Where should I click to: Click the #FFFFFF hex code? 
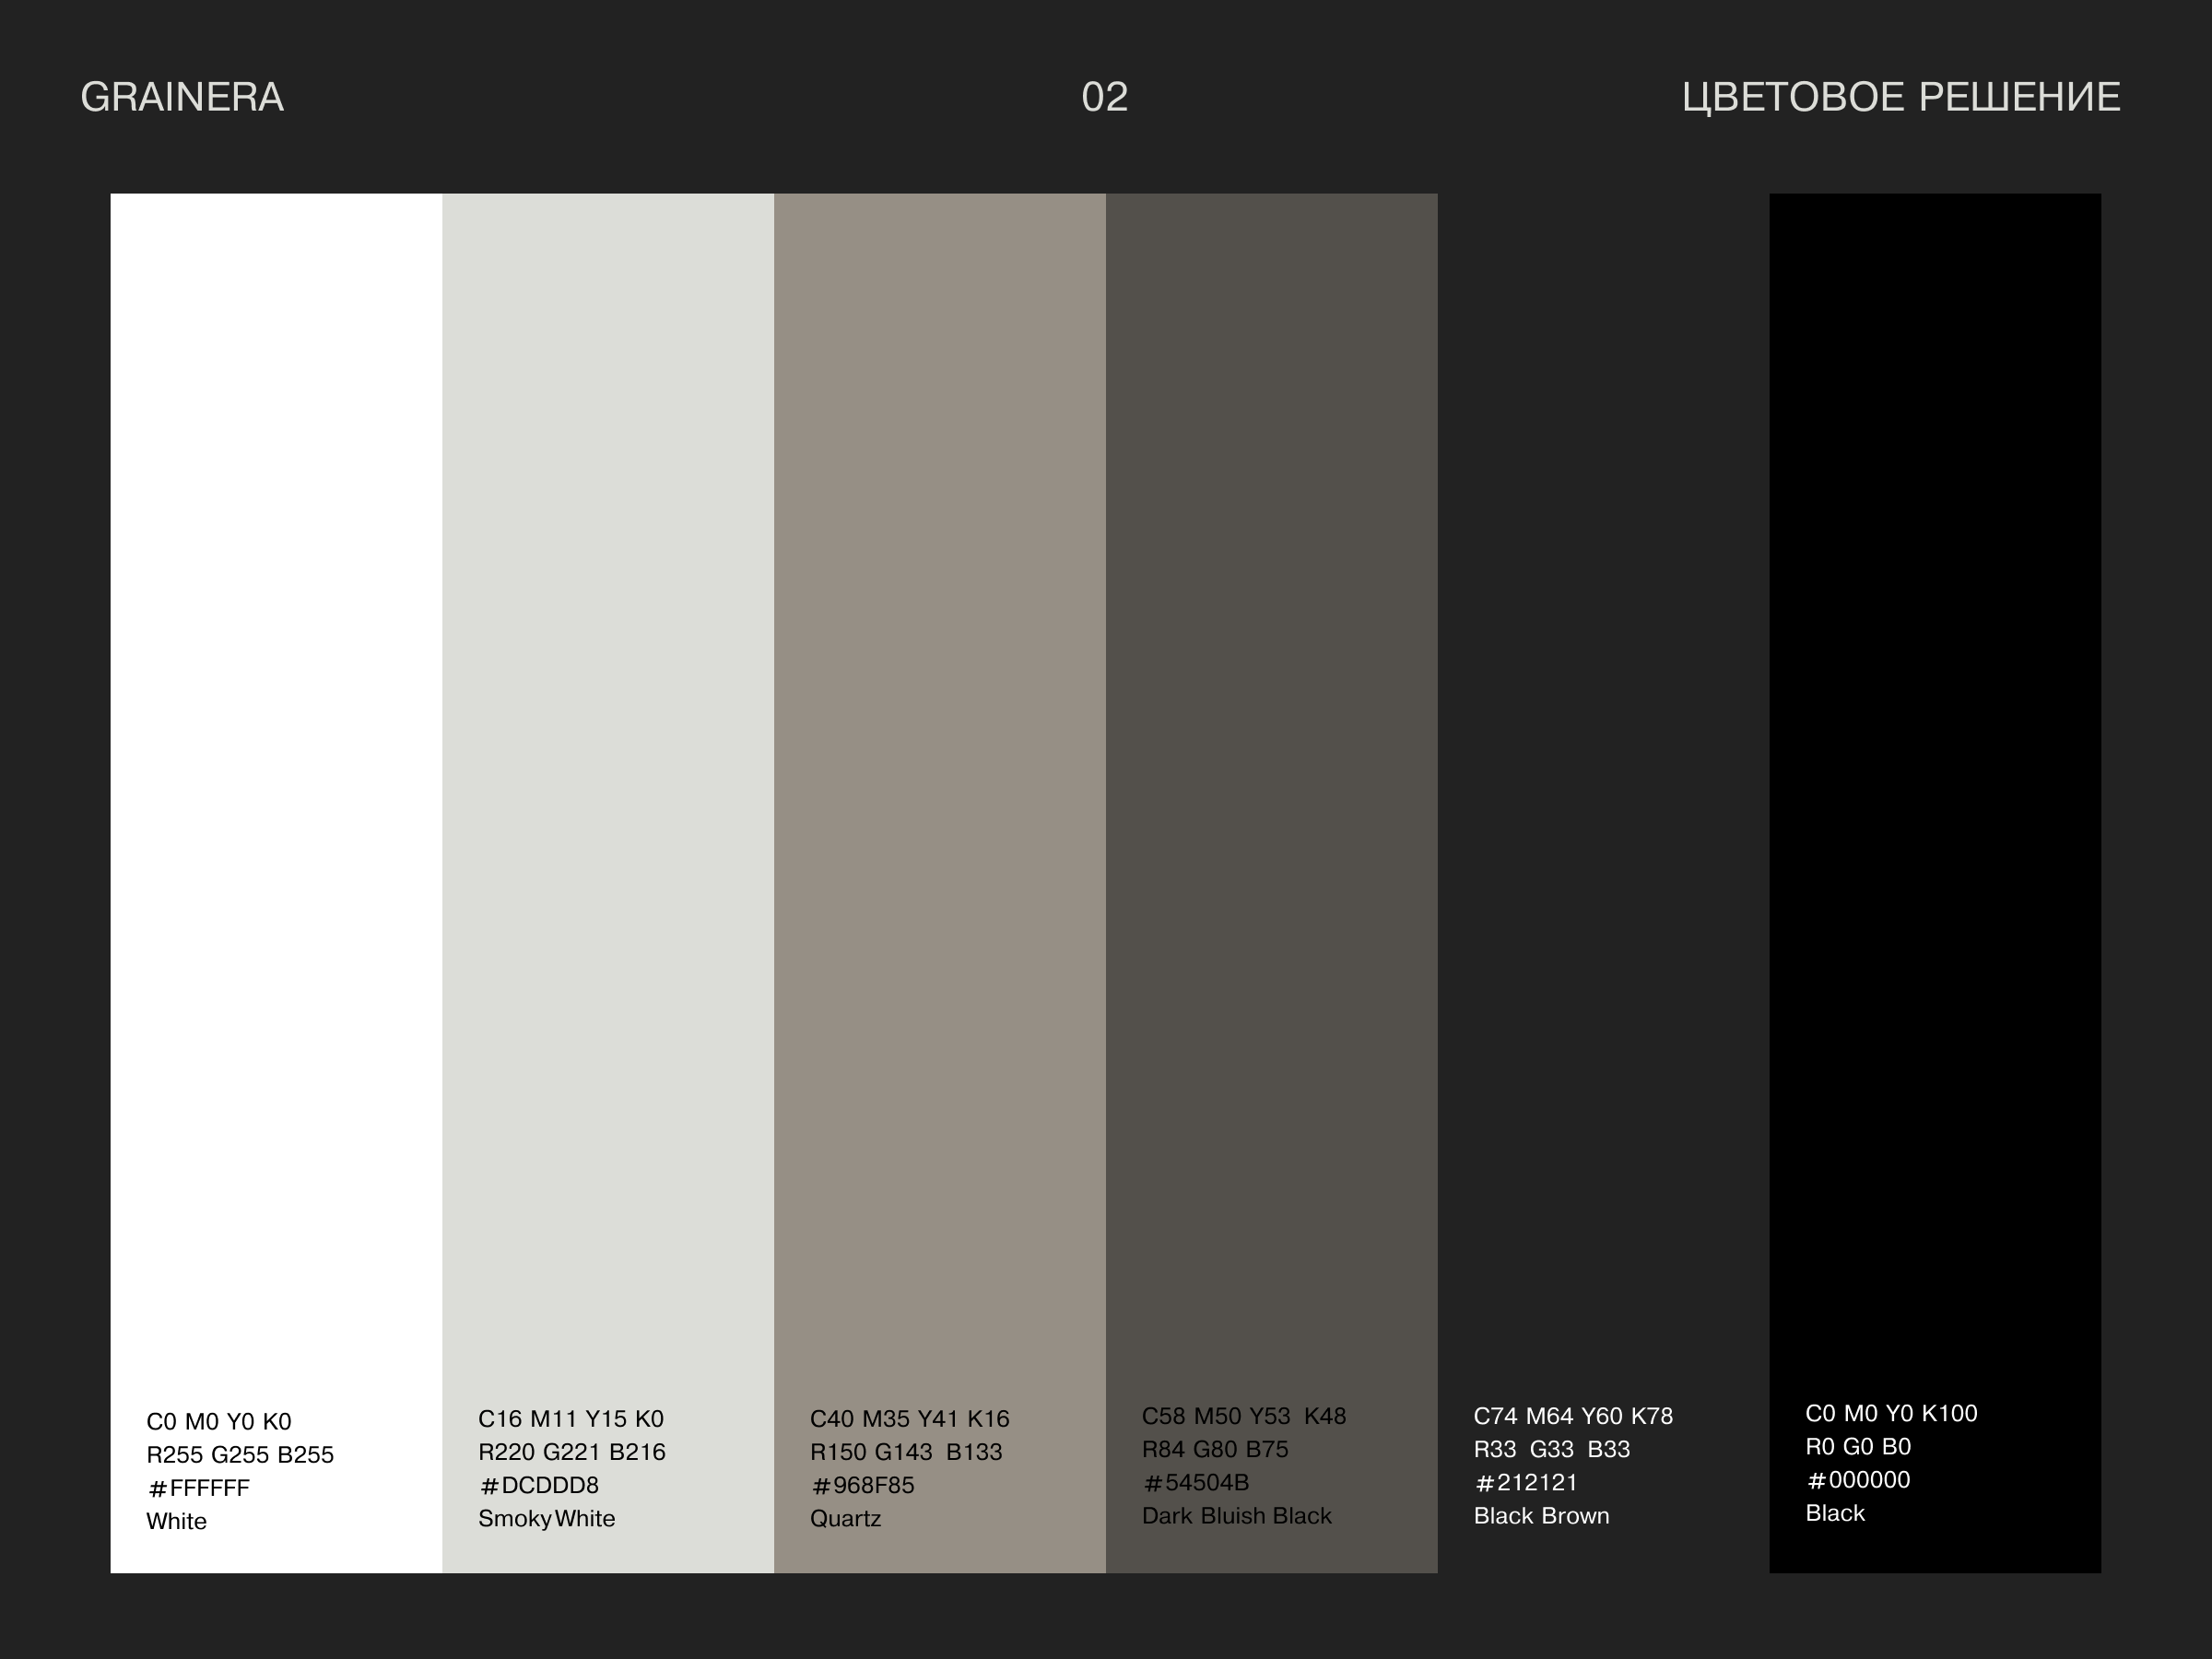point(199,1488)
